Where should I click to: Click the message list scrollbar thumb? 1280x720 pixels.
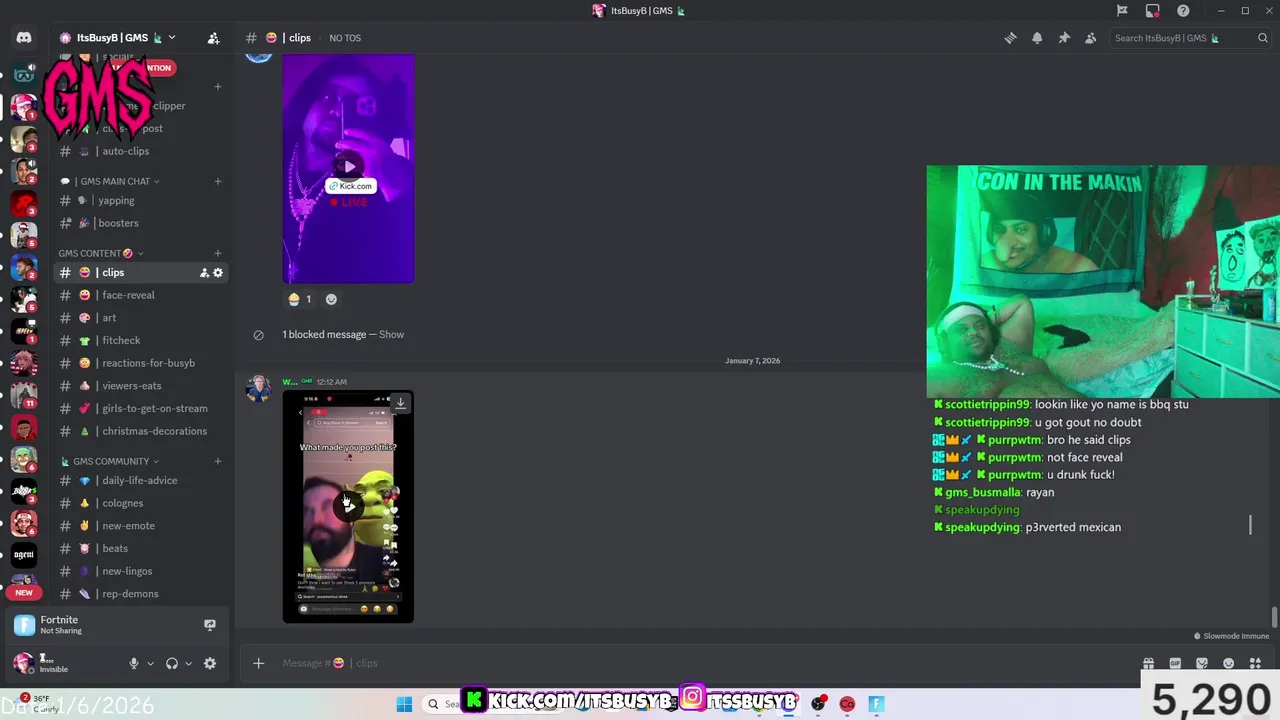pos(1273,618)
